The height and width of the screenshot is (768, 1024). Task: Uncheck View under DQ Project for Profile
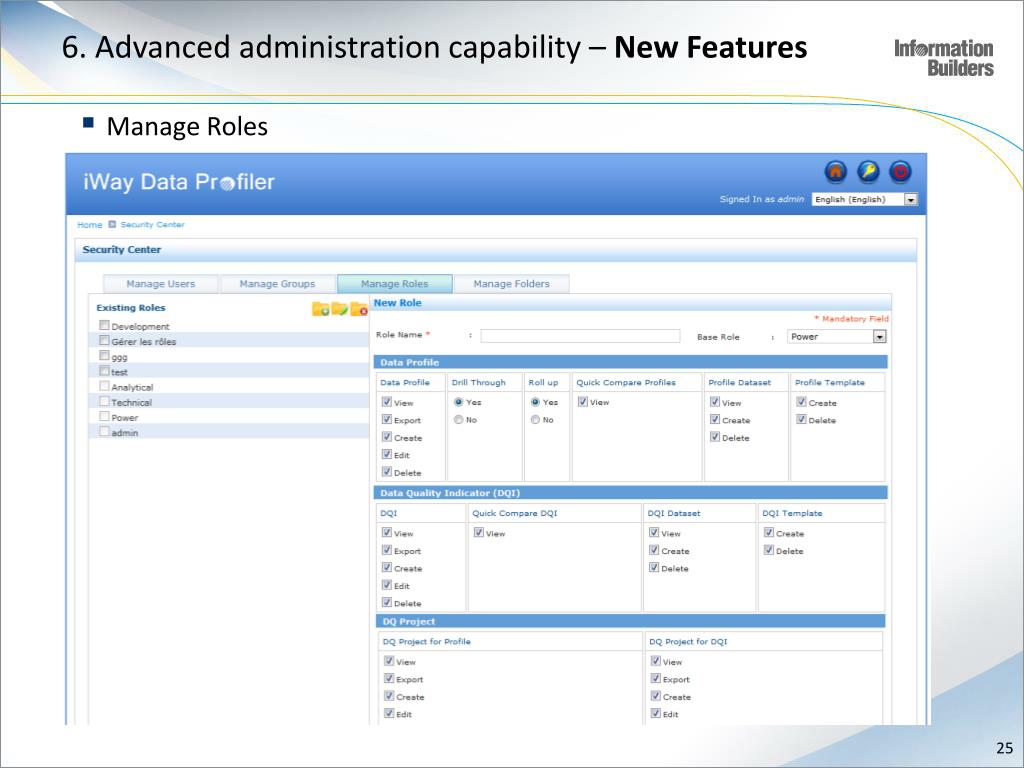pyautogui.click(x=389, y=661)
